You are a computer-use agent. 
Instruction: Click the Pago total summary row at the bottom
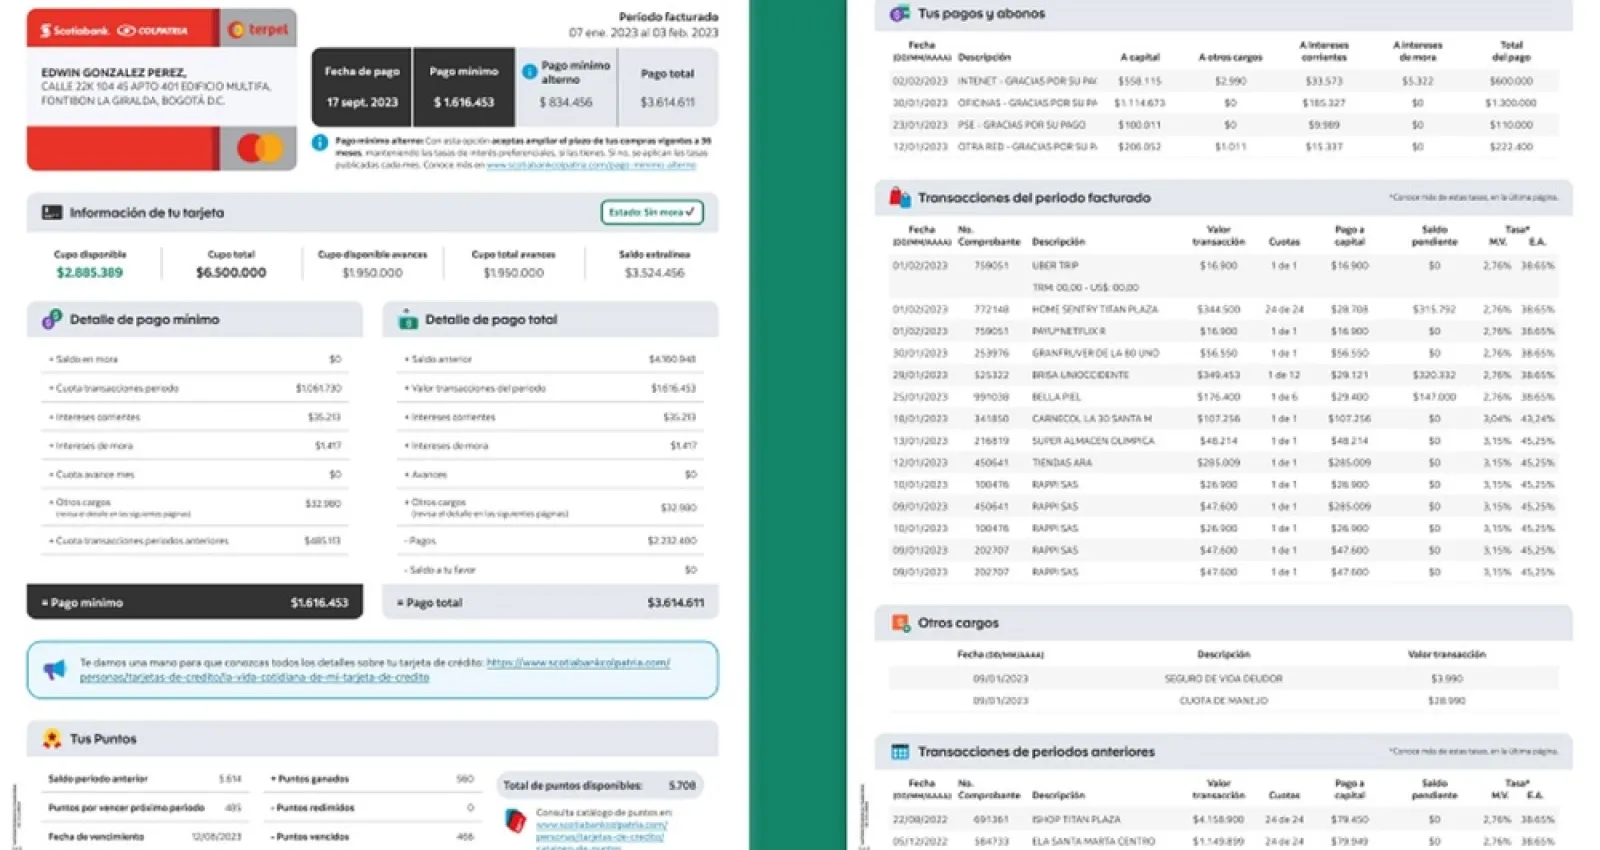[x=551, y=602]
